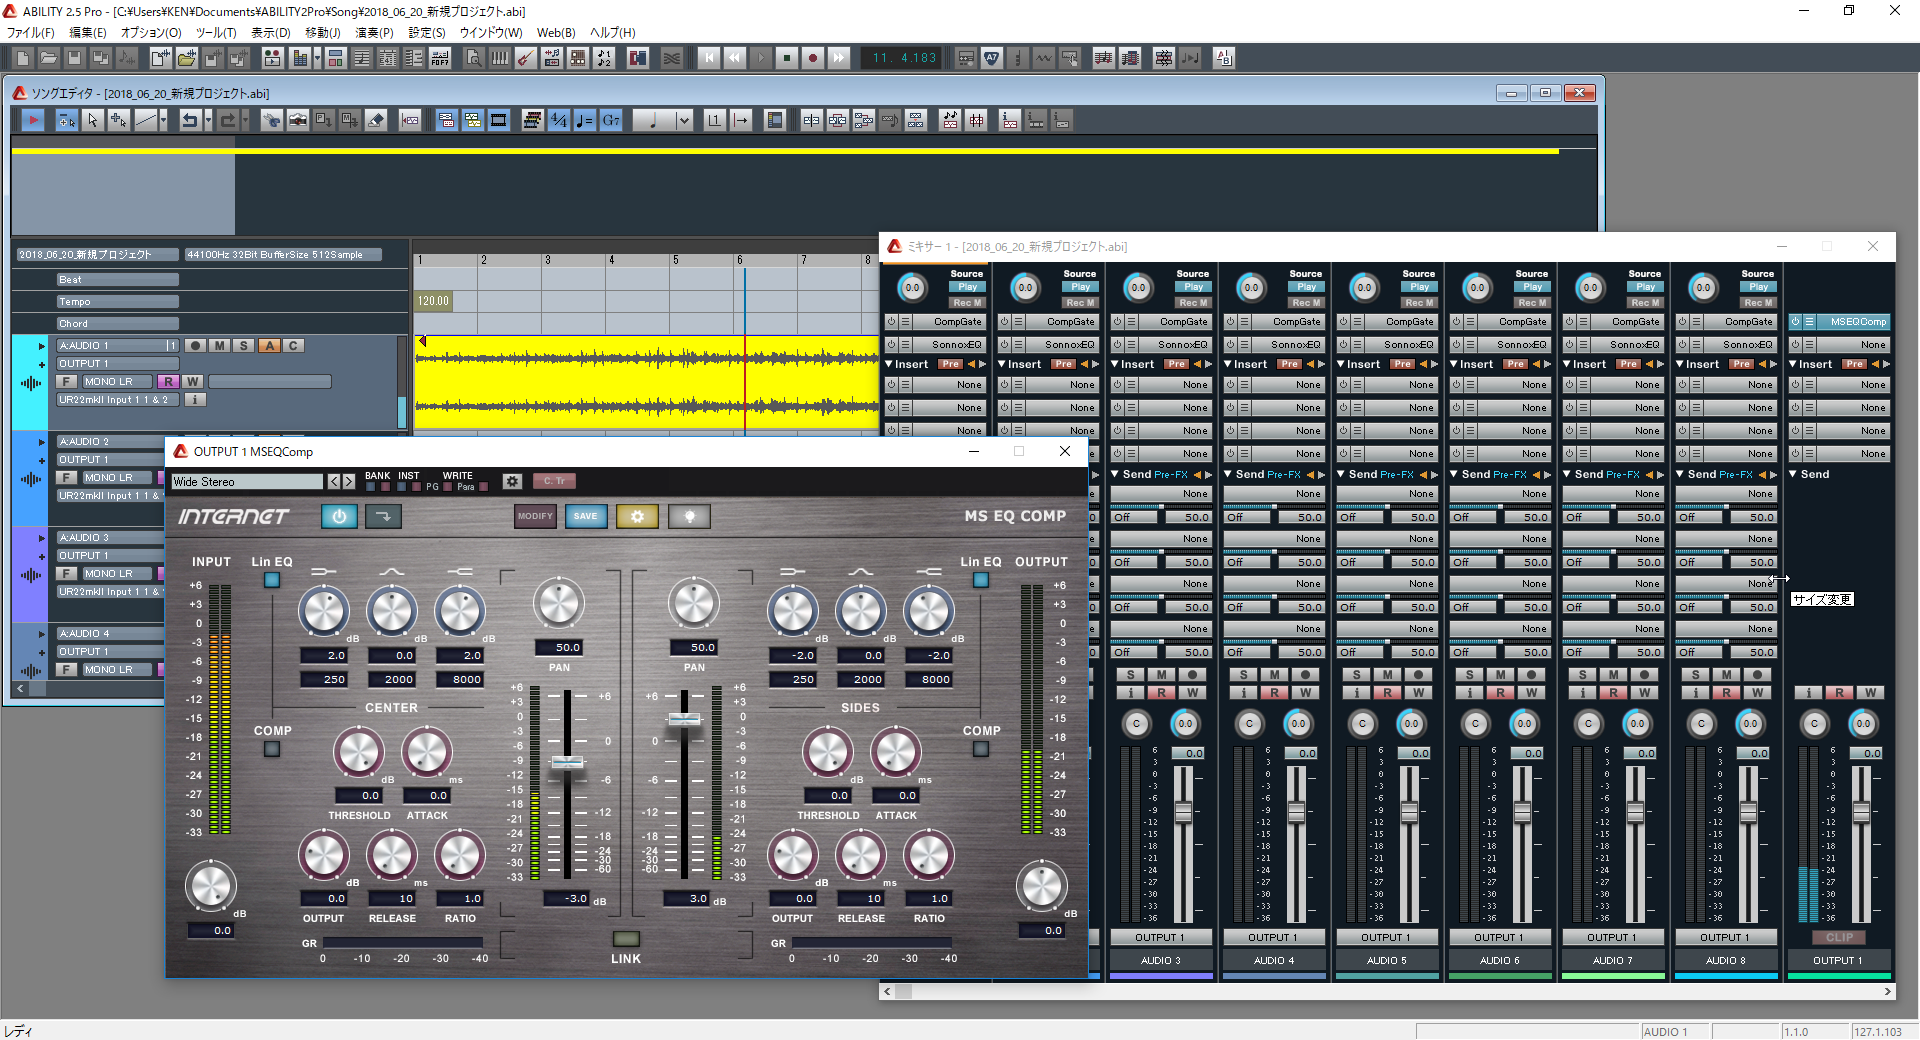Open dropdown arrow next to Undo
1920x1040 pixels.
tap(207, 120)
